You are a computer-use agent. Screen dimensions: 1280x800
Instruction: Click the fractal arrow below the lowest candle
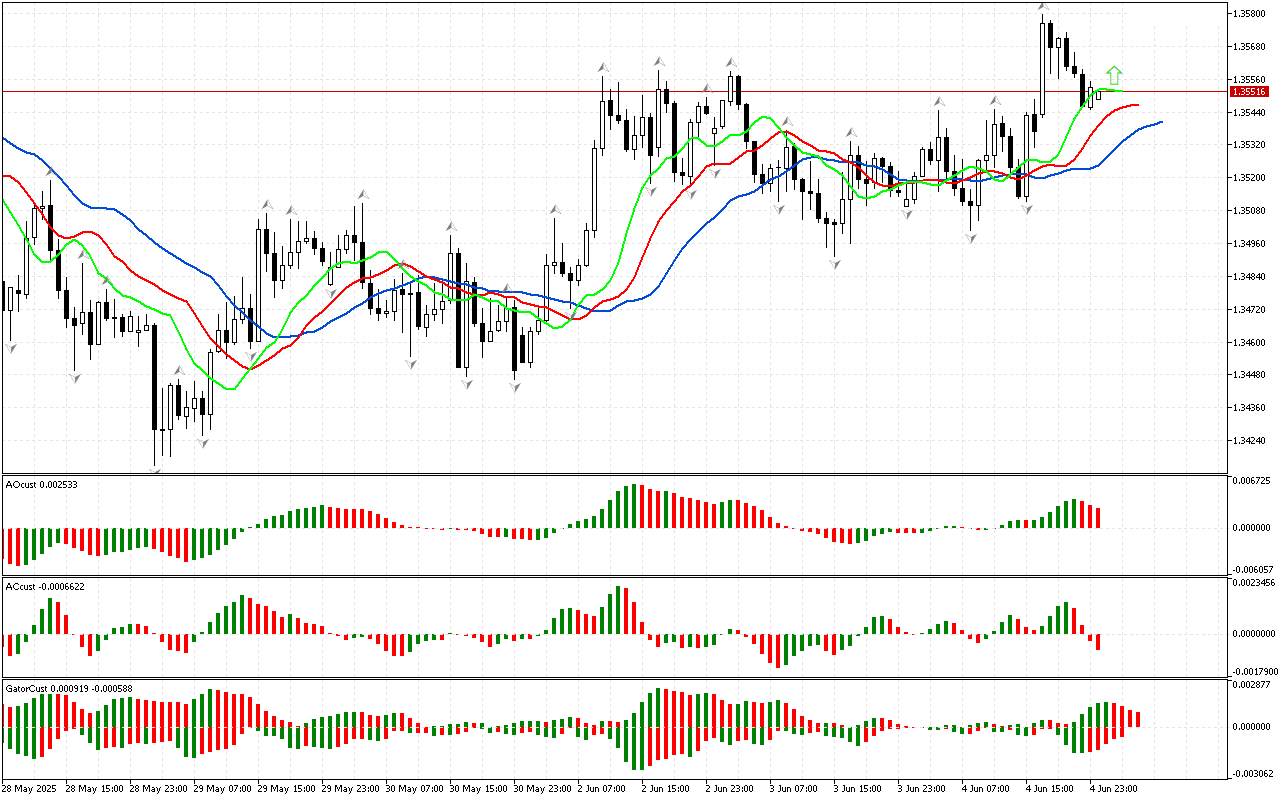click(155, 467)
